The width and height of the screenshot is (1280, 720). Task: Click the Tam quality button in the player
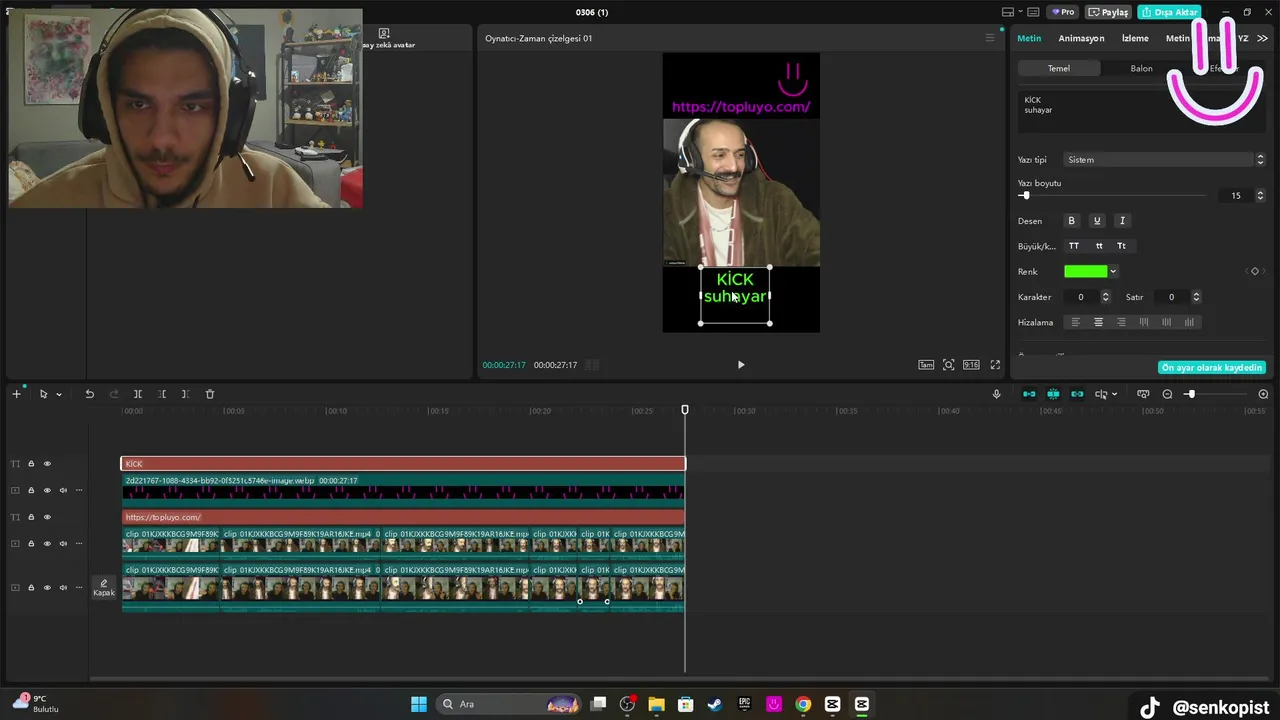point(926,365)
